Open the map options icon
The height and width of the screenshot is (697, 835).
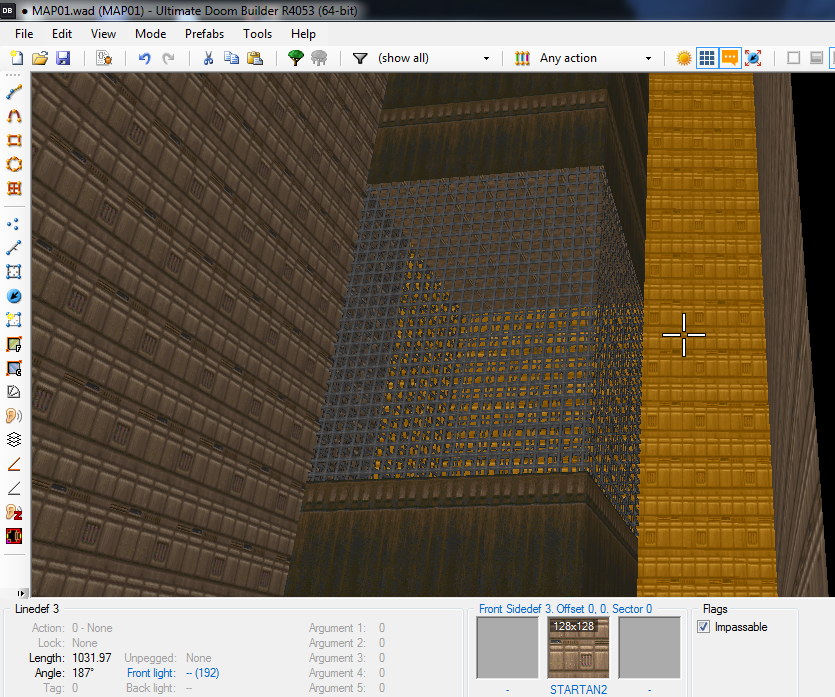pyautogui.click(x=104, y=58)
